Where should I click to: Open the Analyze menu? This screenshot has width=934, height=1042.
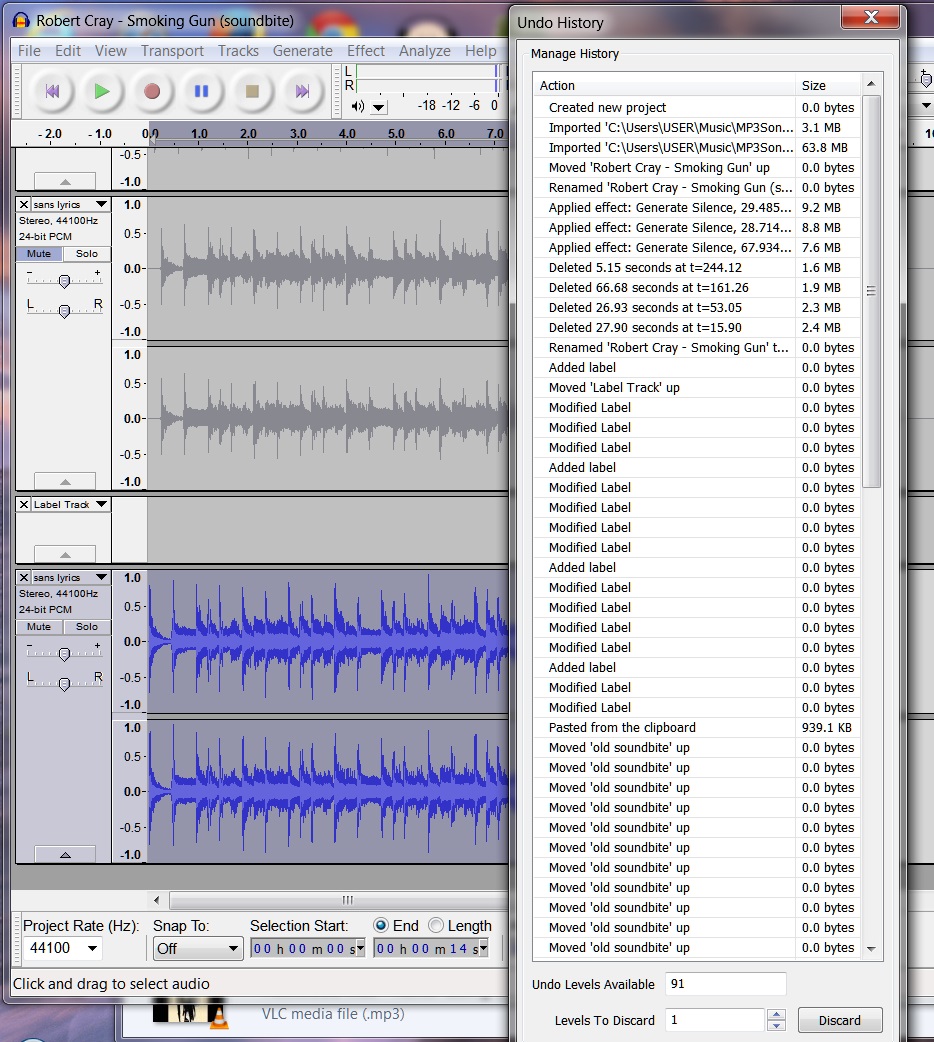425,51
